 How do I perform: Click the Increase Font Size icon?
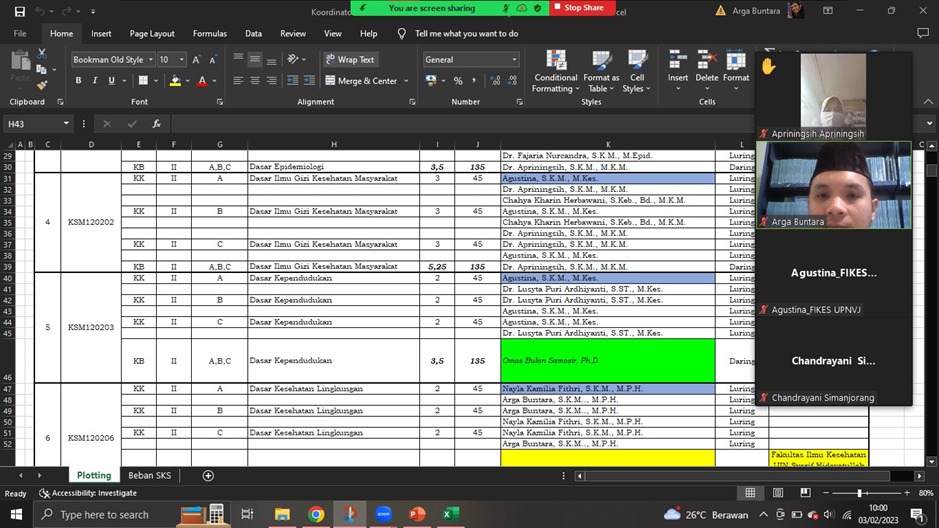[x=196, y=60]
